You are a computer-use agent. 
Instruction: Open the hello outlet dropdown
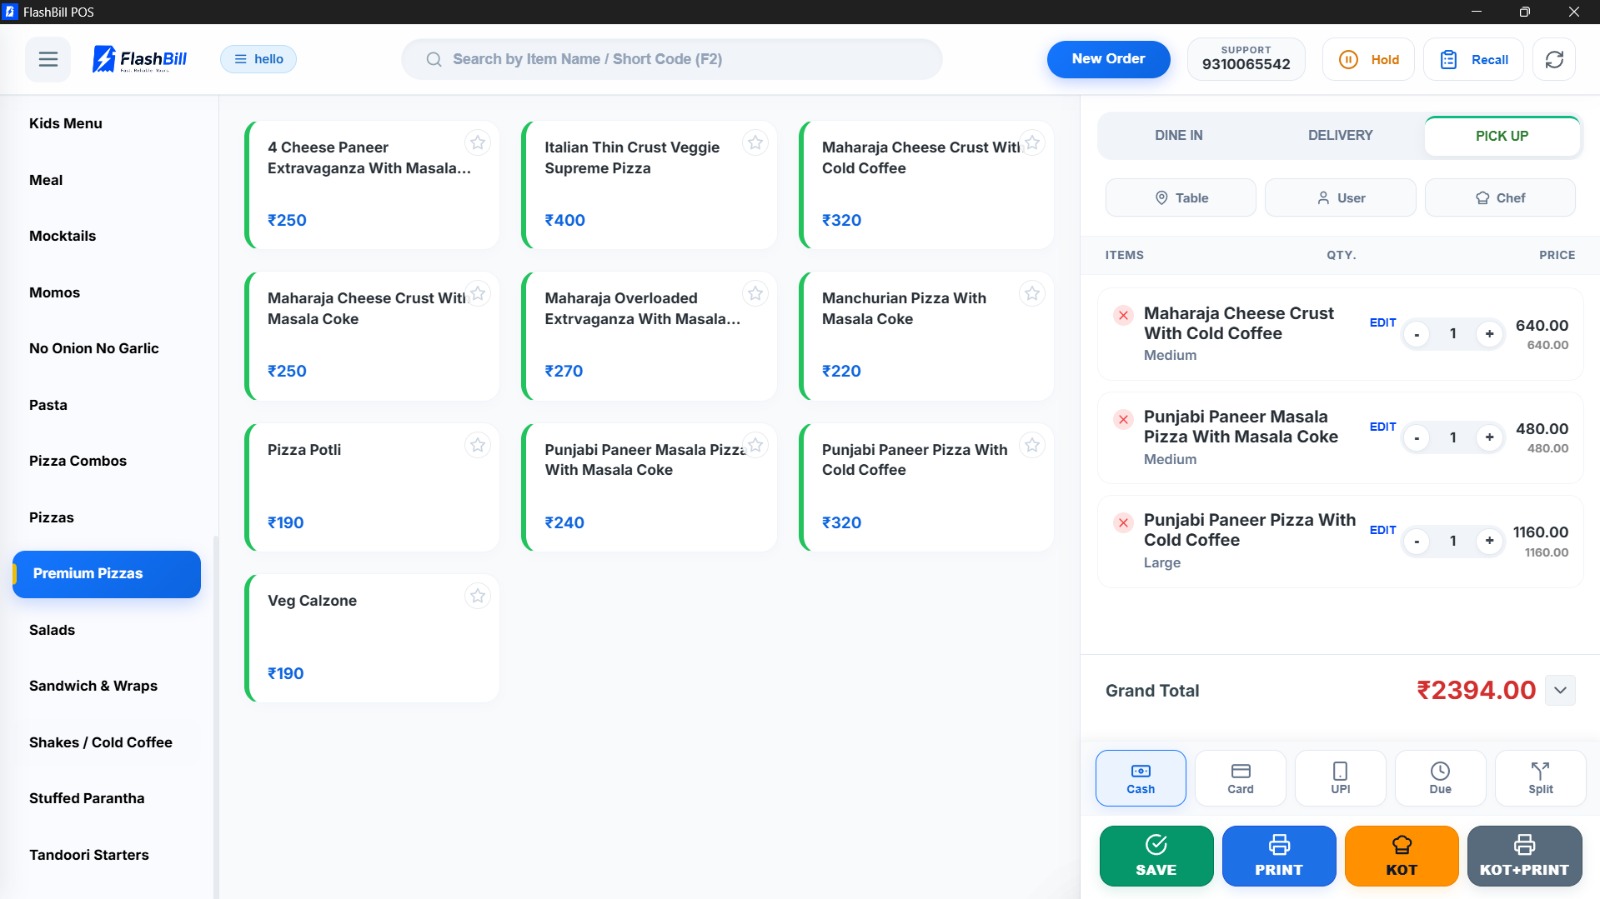tap(258, 59)
